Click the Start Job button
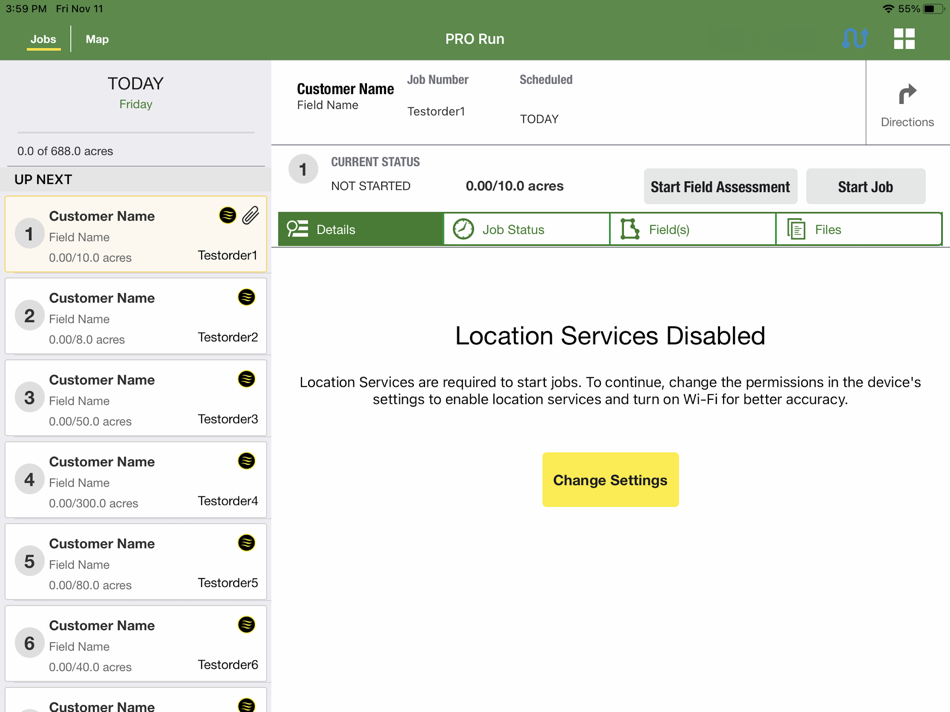This screenshot has width=950, height=712. click(x=865, y=187)
